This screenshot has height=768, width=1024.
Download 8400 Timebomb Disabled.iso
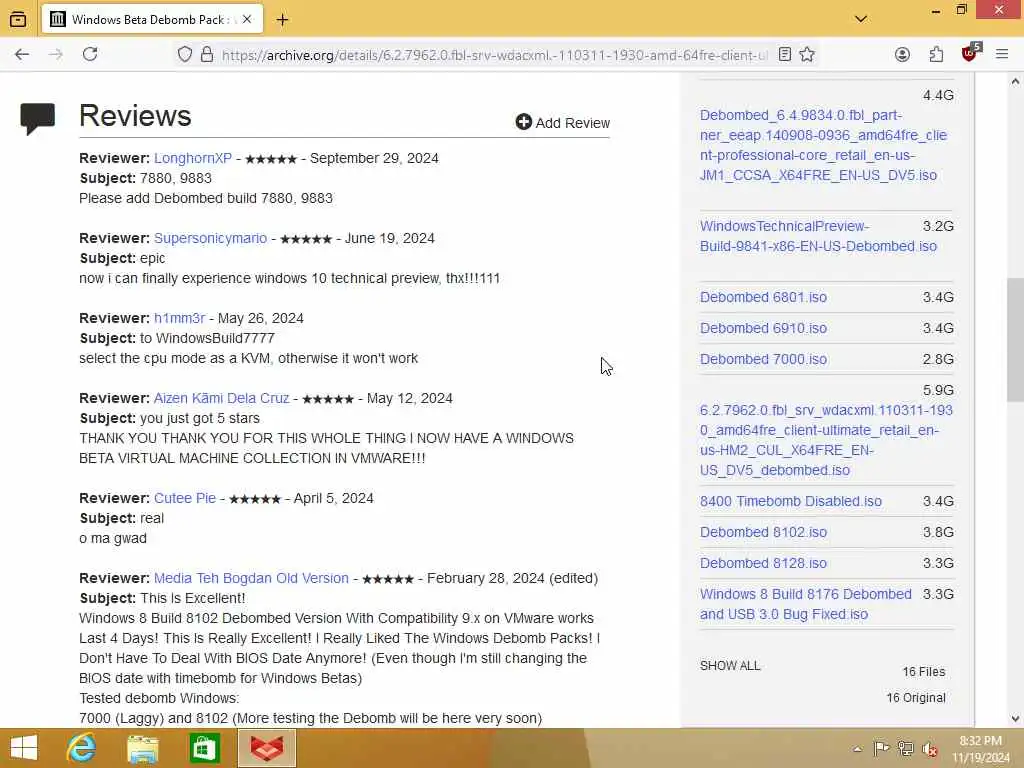click(x=791, y=501)
